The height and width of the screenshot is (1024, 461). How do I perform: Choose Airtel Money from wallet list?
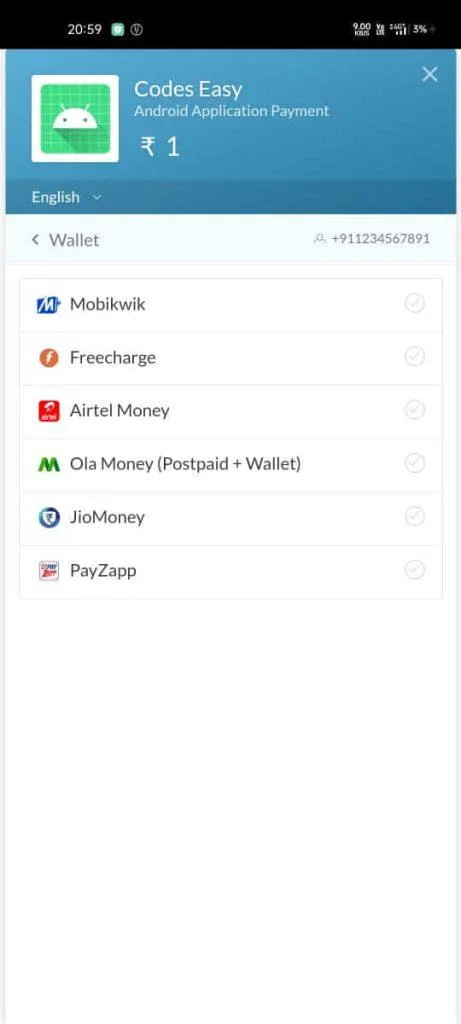(230, 411)
